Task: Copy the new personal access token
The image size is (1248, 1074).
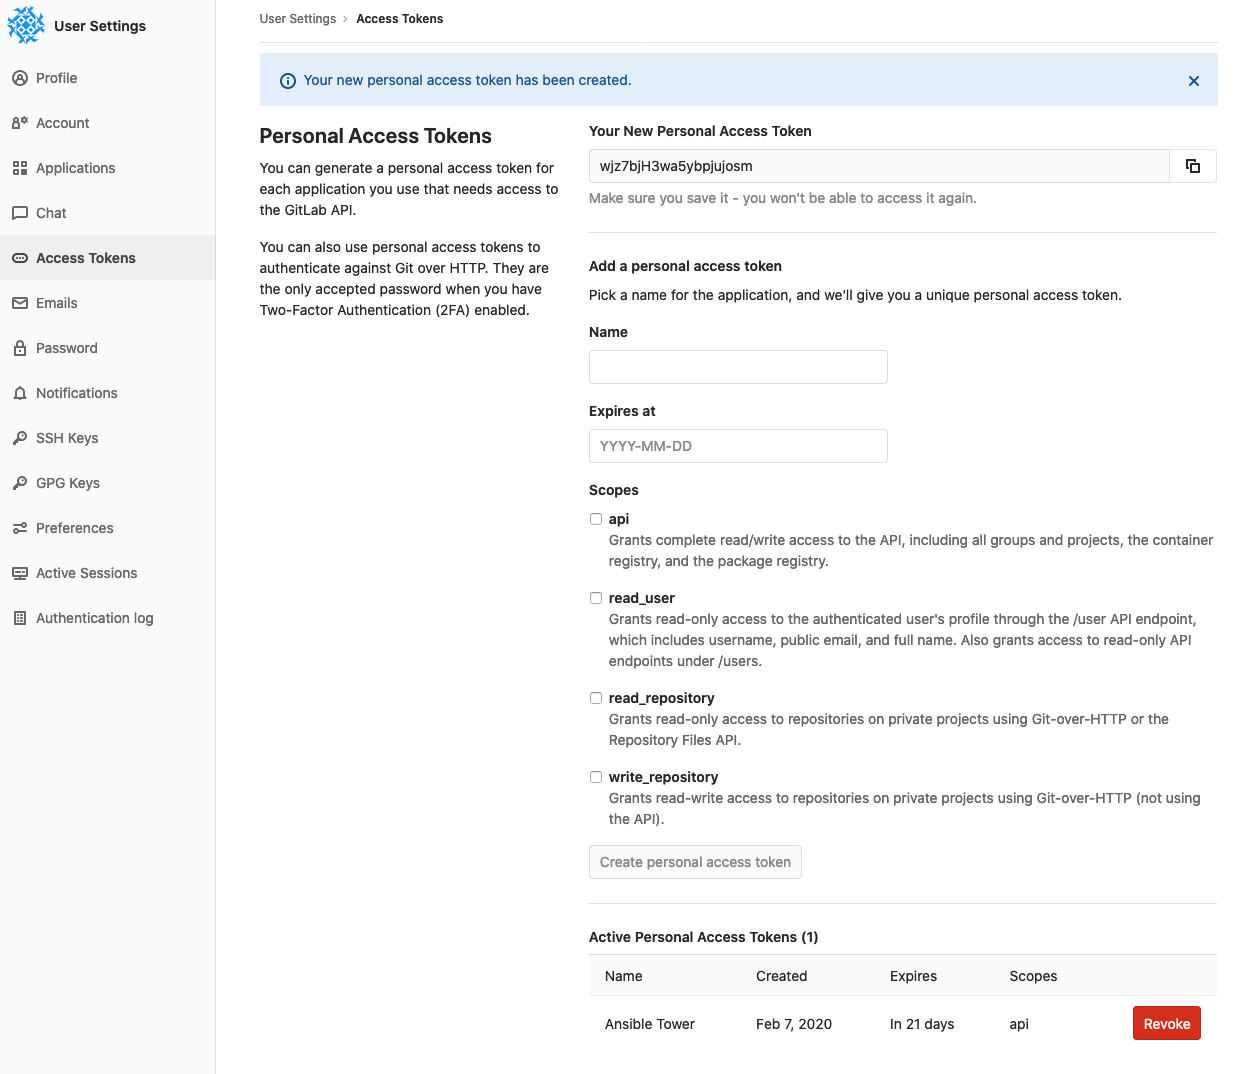Action: (1192, 166)
